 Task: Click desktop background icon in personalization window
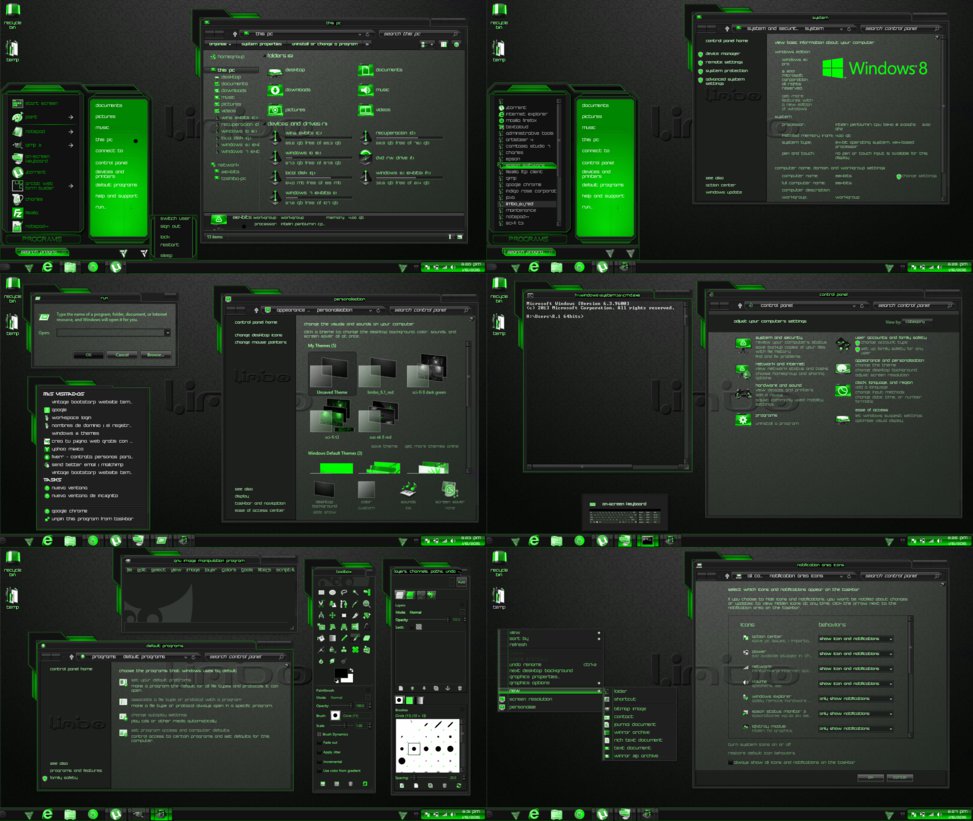[x=325, y=489]
